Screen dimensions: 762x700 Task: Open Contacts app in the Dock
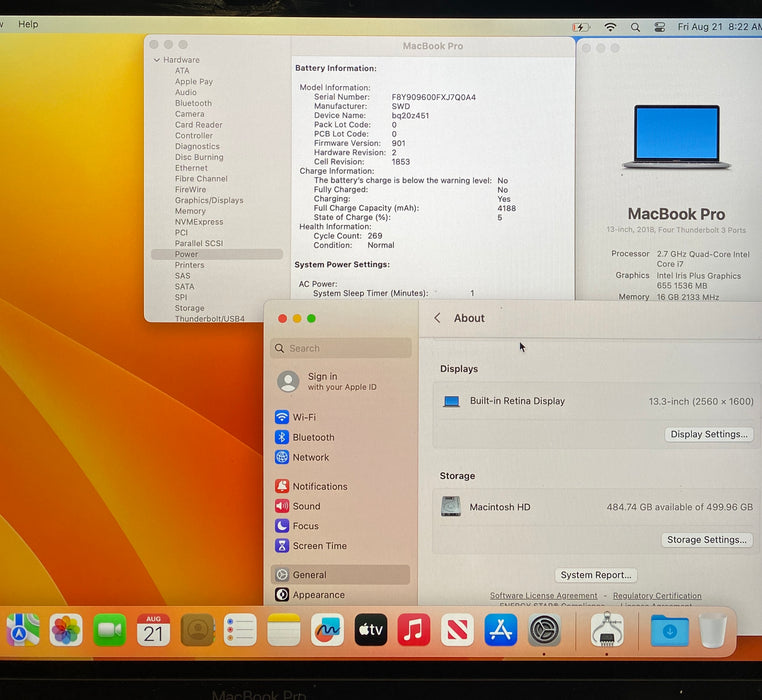[x=197, y=630]
